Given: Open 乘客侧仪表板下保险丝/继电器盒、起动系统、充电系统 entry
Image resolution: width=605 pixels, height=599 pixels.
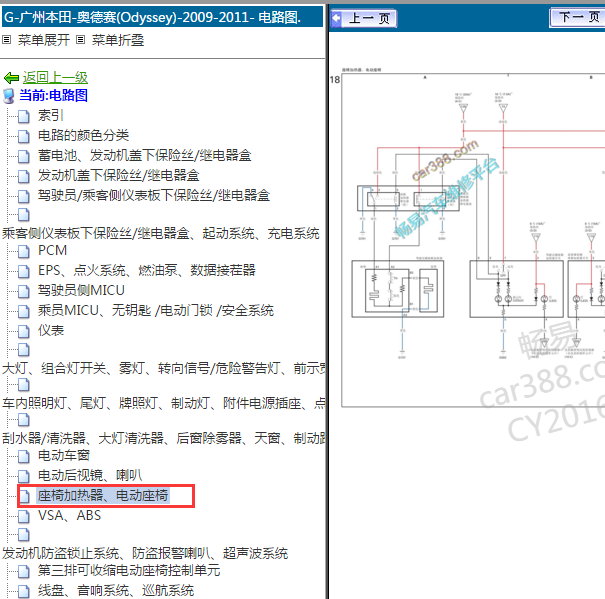Looking at the screenshot, I should tap(161, 233).
